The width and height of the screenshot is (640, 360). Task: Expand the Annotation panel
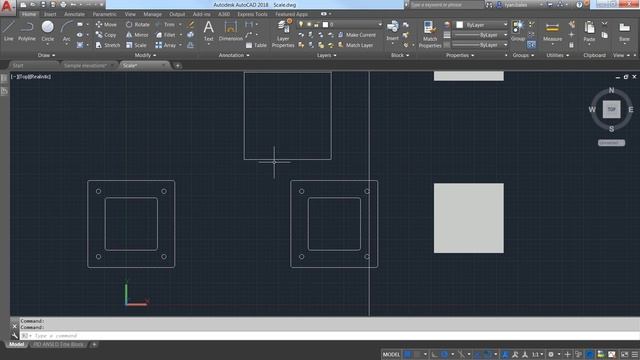(234, 55)
